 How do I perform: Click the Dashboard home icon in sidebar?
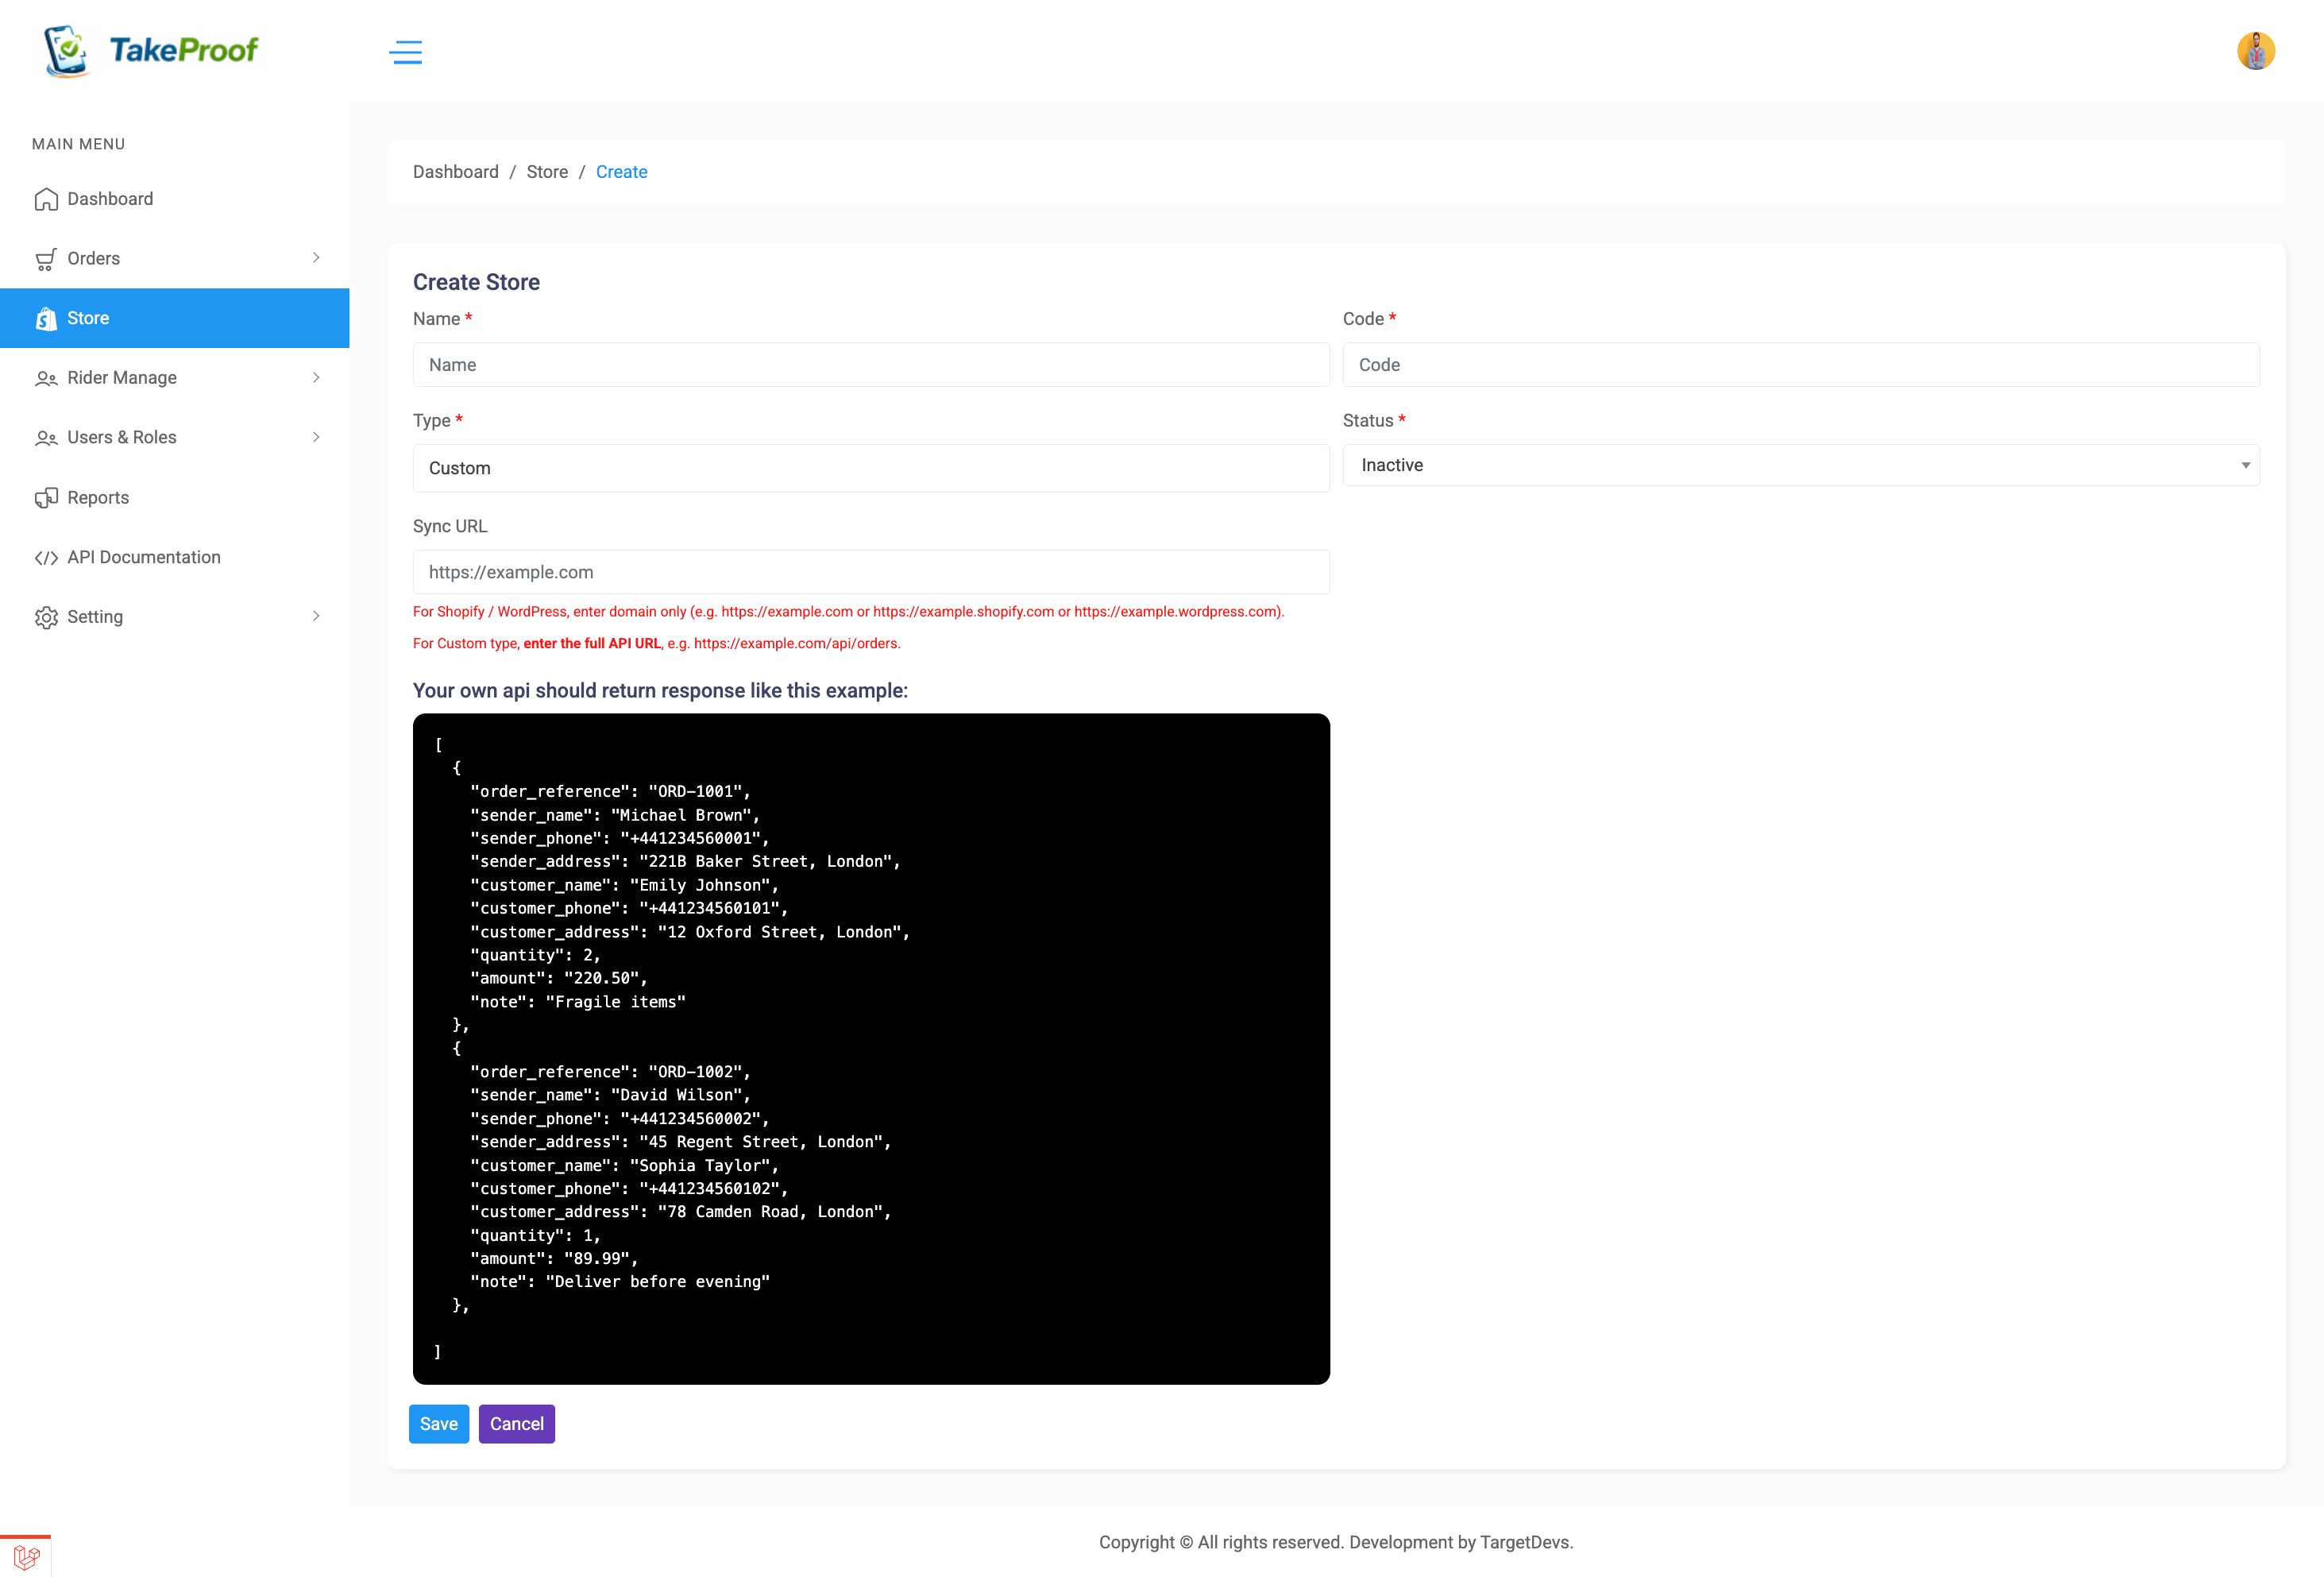pyautogui.click(x=46, y=199)
